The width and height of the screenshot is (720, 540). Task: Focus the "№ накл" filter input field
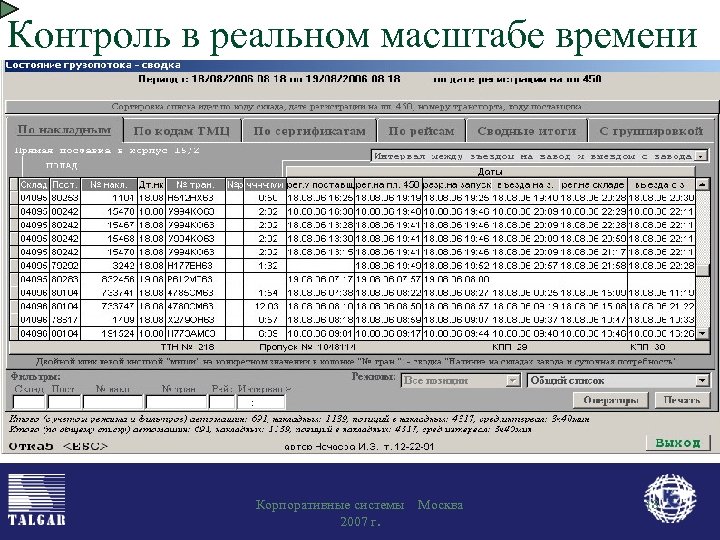[113, 402]
